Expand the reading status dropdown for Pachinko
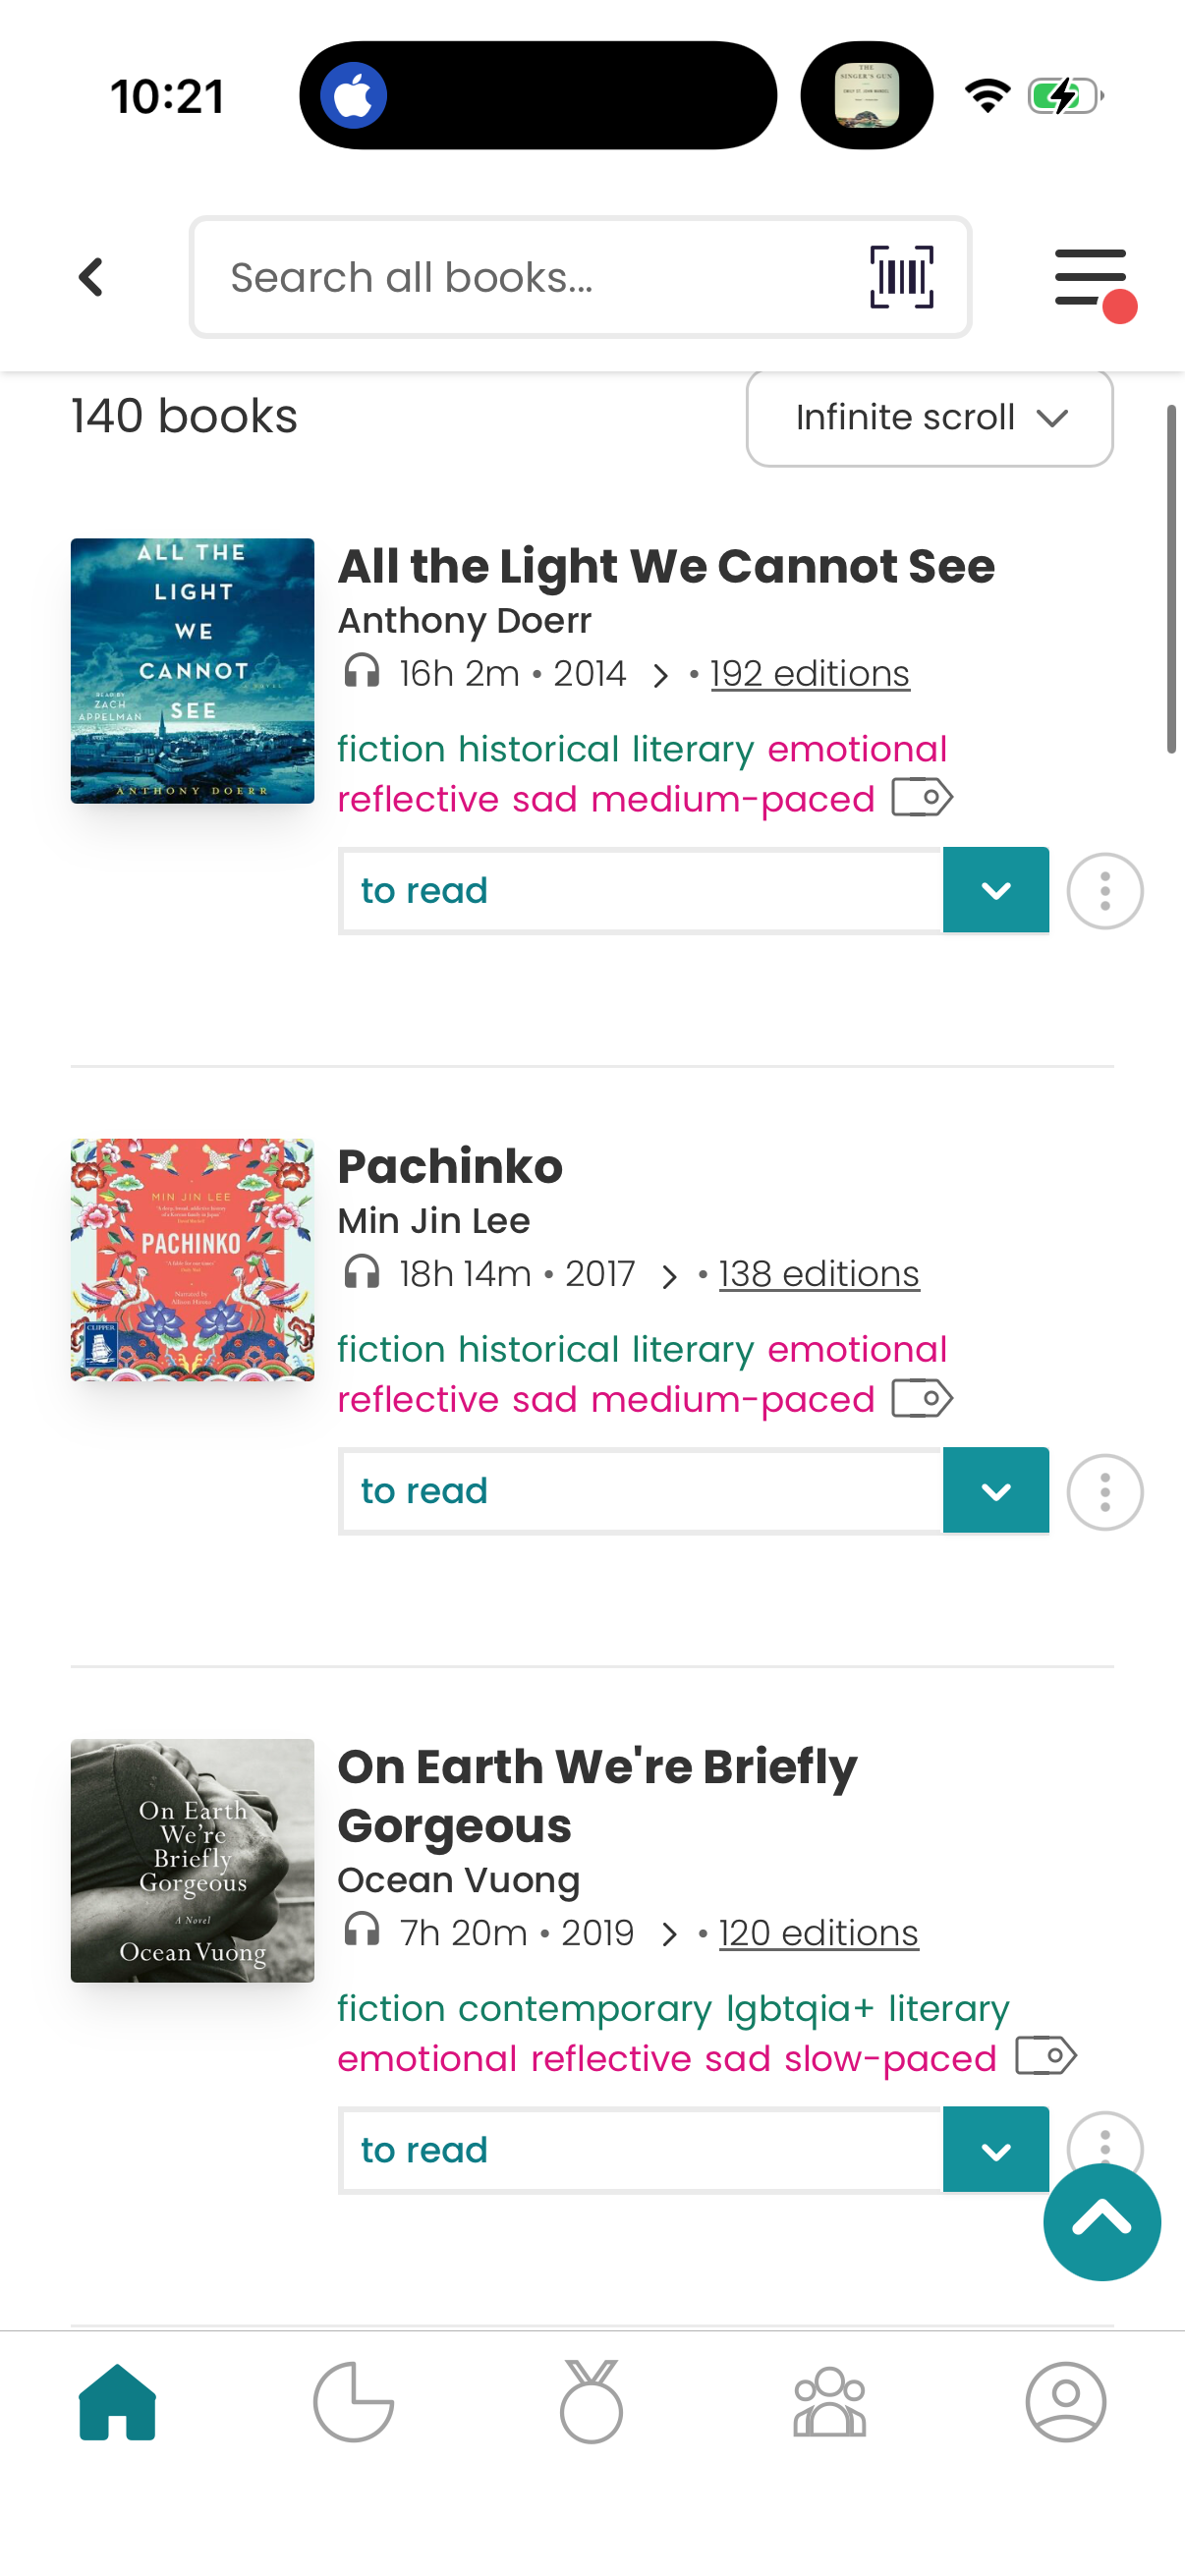This screenshot has height=2576, width=1185. click(995, 1491)
